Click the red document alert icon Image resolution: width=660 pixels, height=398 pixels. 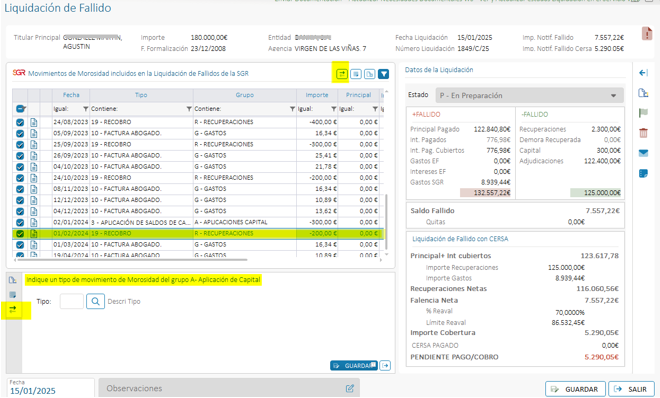647,34
